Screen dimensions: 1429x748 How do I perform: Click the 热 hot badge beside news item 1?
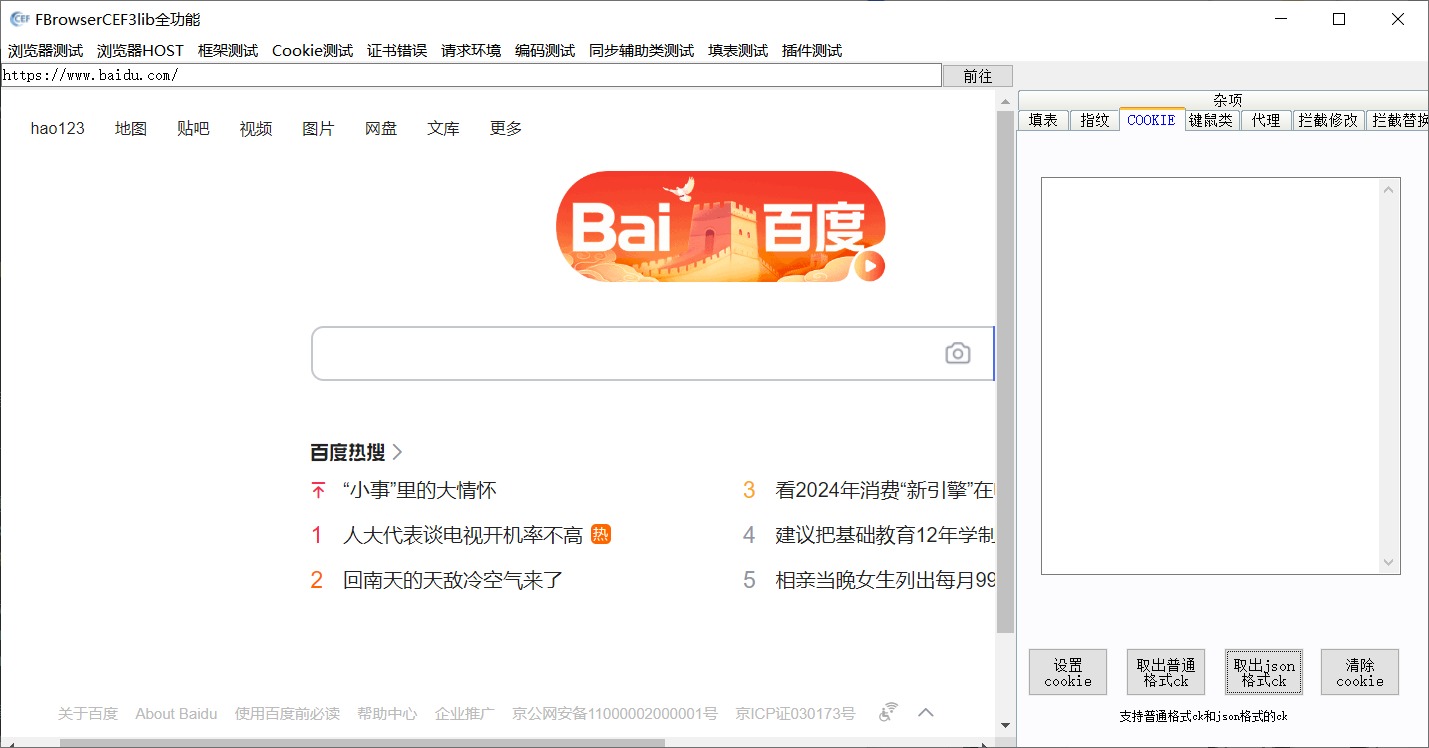pyautogui.click(x=600, y=534)
